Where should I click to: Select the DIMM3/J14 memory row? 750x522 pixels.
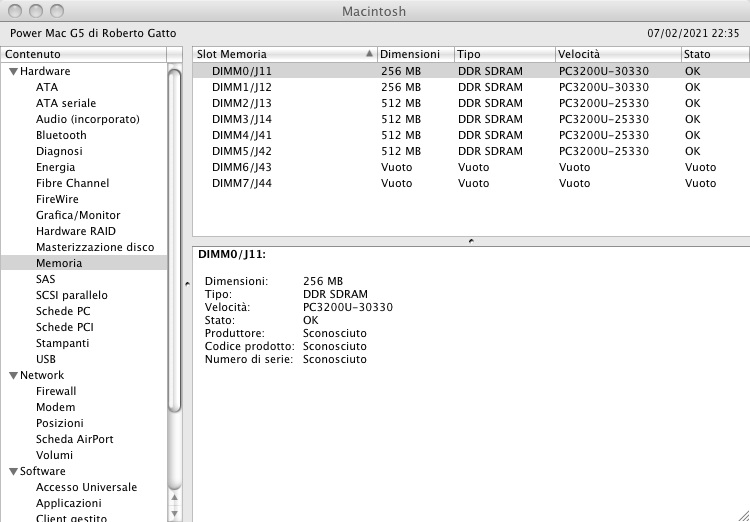(471, 119)
